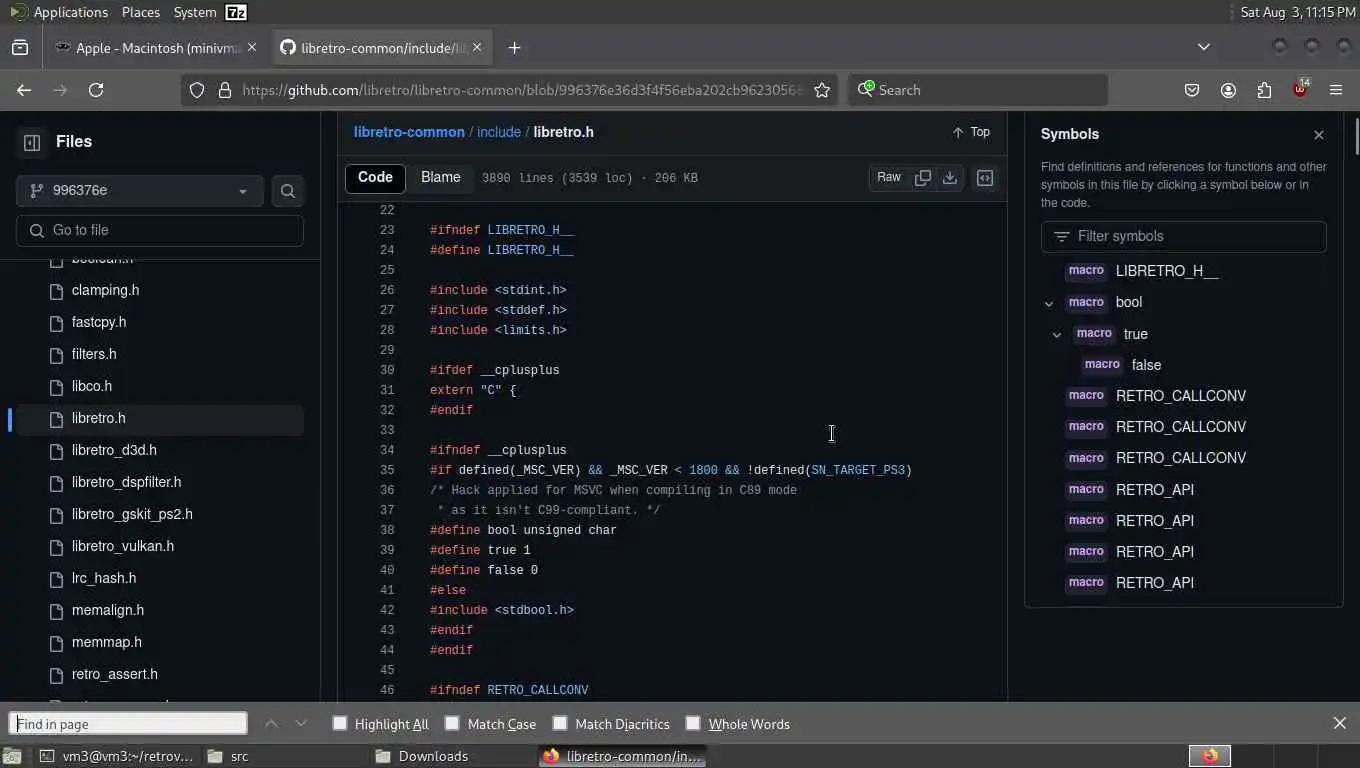The height and width of the screenshot is (768, 1360).
Task: Select the Code view tab
Action: [375, 178]
